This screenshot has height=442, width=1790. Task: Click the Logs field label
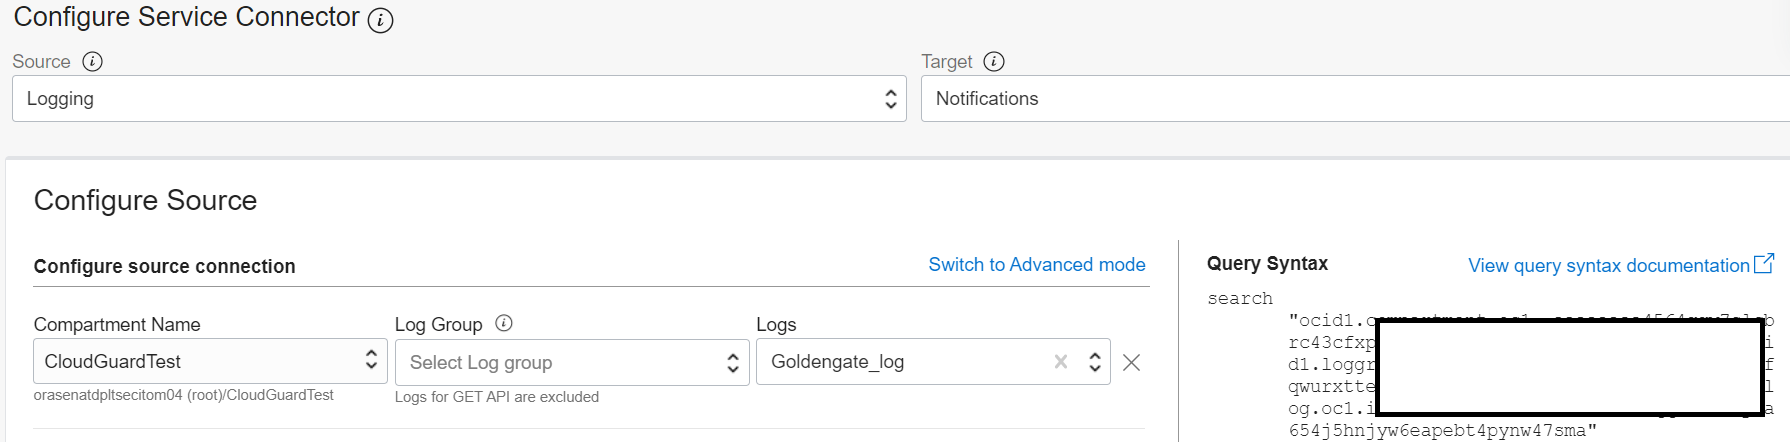[x=776, y=325]
